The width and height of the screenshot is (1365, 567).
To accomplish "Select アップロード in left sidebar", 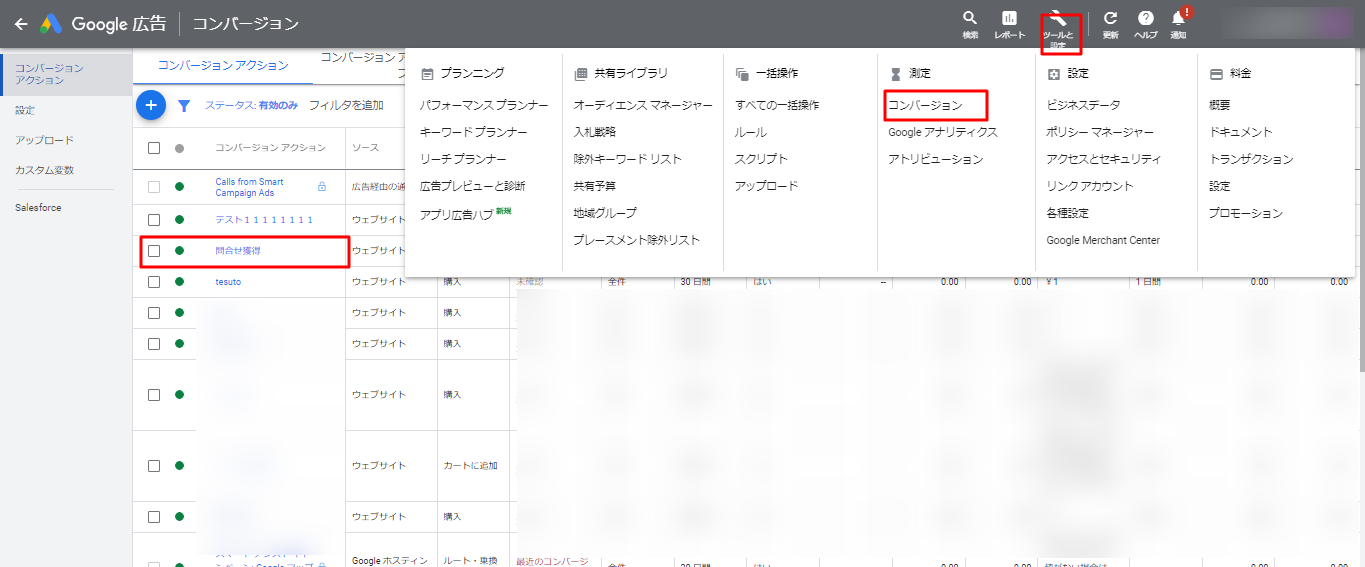I will tap(44, 140).
